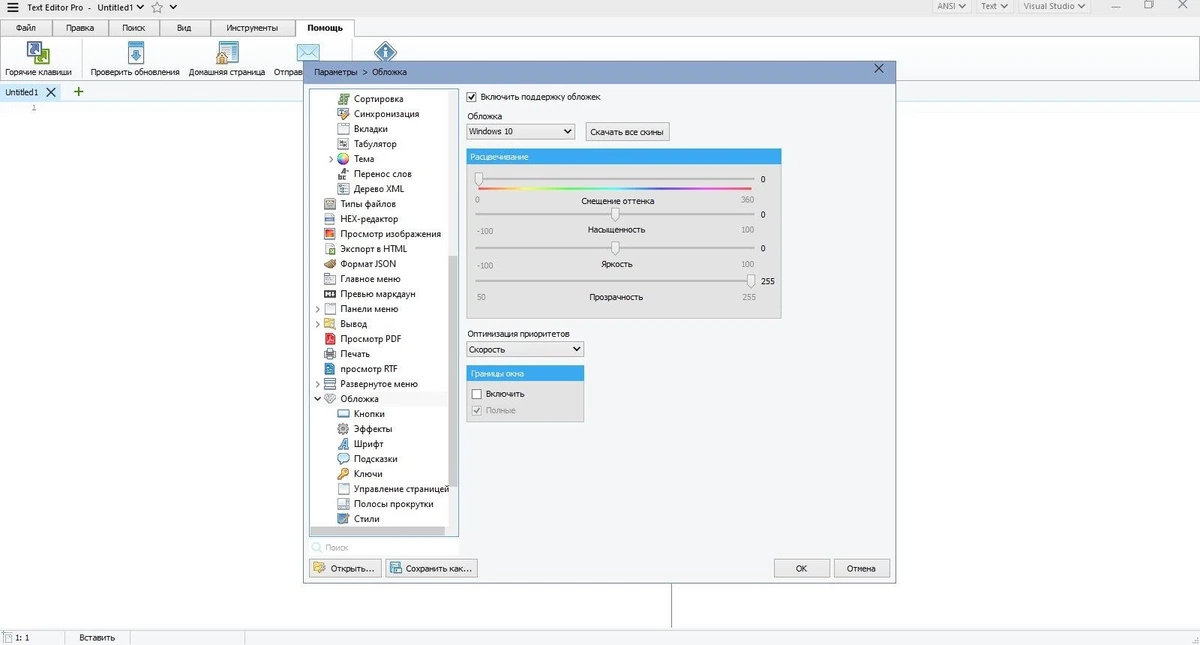The width and height of the screenshot is (1200, 645).
Task: Click the Скачать все скины button
Action: tap(627, 132)
